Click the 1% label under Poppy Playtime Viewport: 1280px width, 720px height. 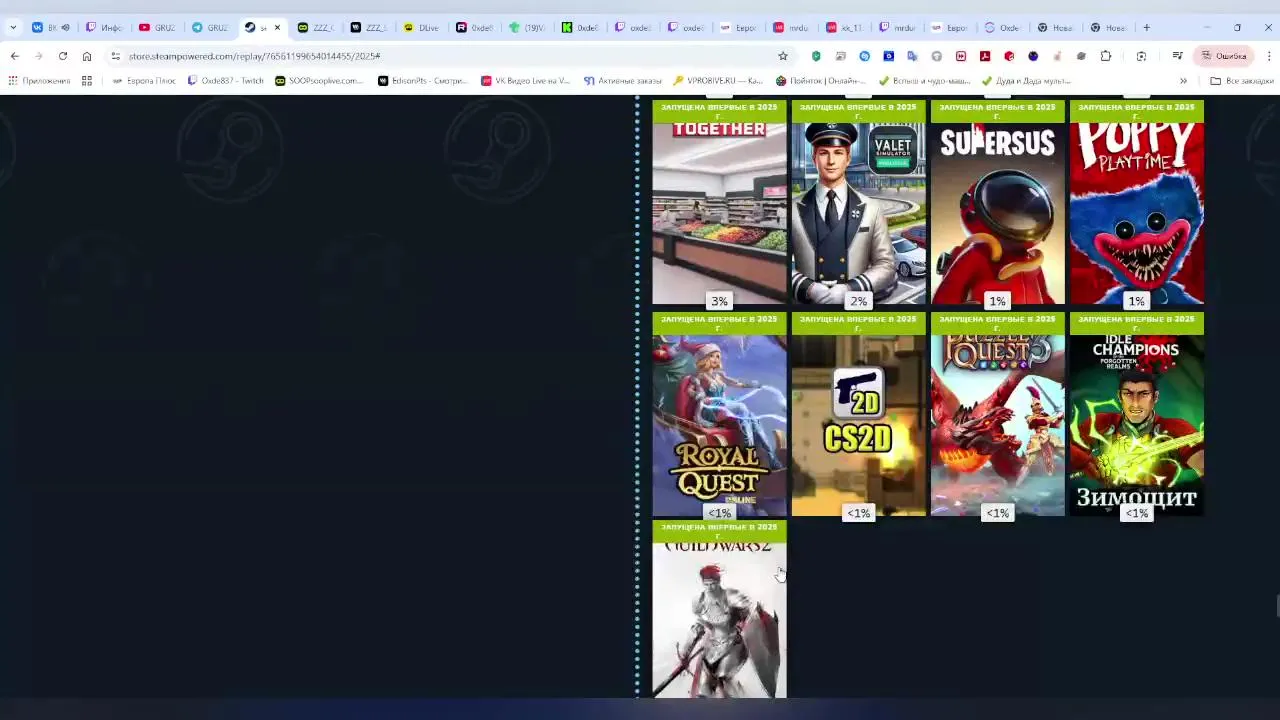point(1137,301)
